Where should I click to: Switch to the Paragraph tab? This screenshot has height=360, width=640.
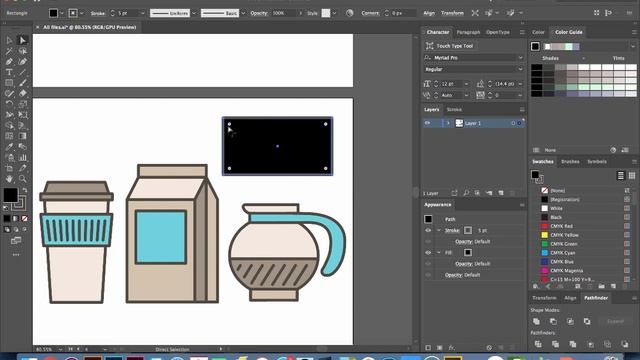click(x=468, y=32)
